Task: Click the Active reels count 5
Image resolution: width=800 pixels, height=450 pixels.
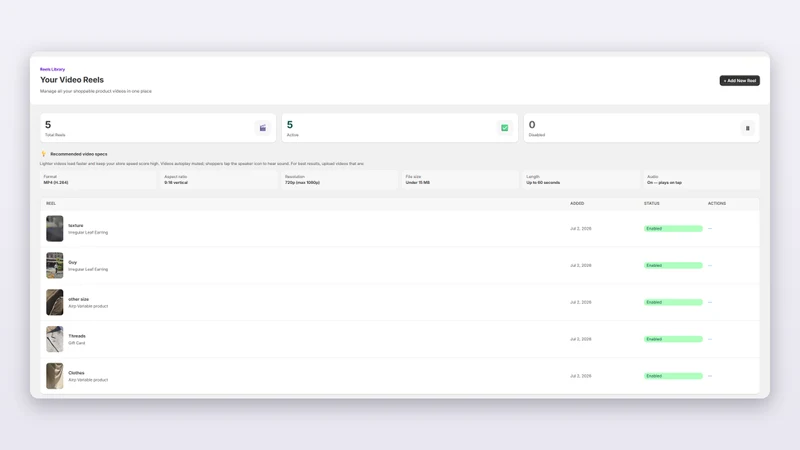Action: coord(290,124)
